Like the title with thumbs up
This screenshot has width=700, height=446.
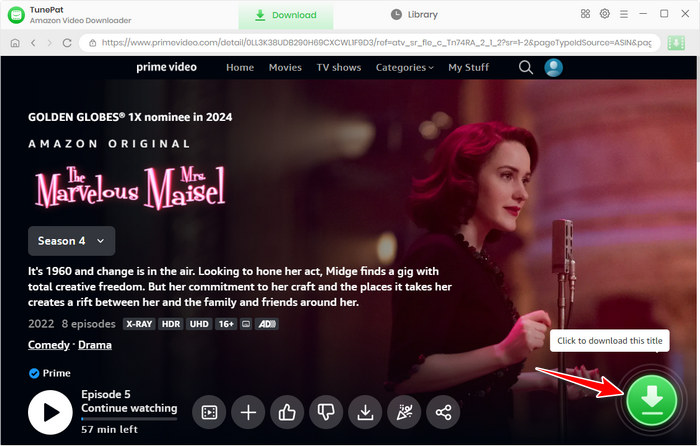287,413
